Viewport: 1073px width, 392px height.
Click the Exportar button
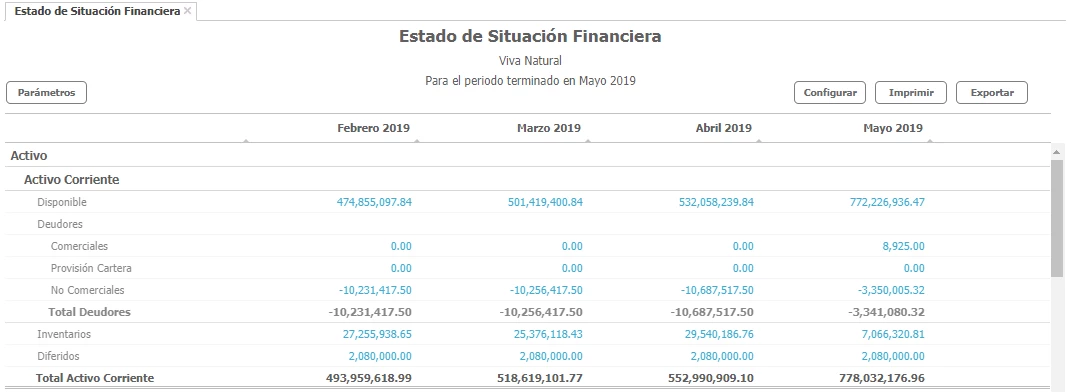coord(992,92)
